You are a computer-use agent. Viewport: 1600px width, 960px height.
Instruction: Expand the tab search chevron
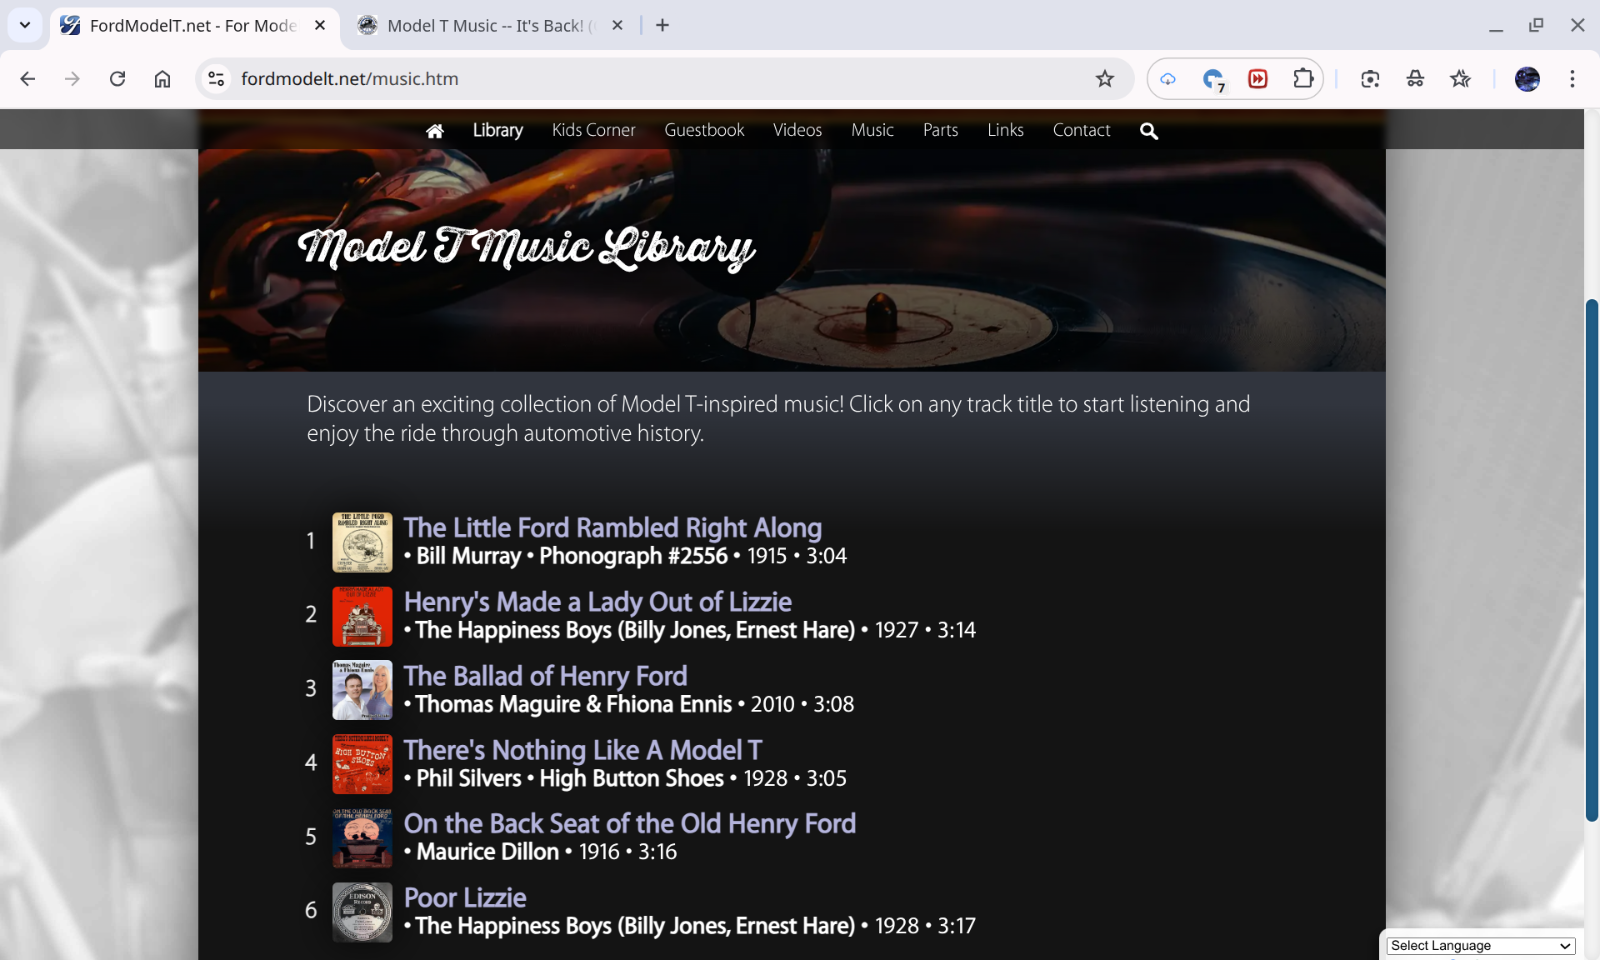[x=25, y=25]
